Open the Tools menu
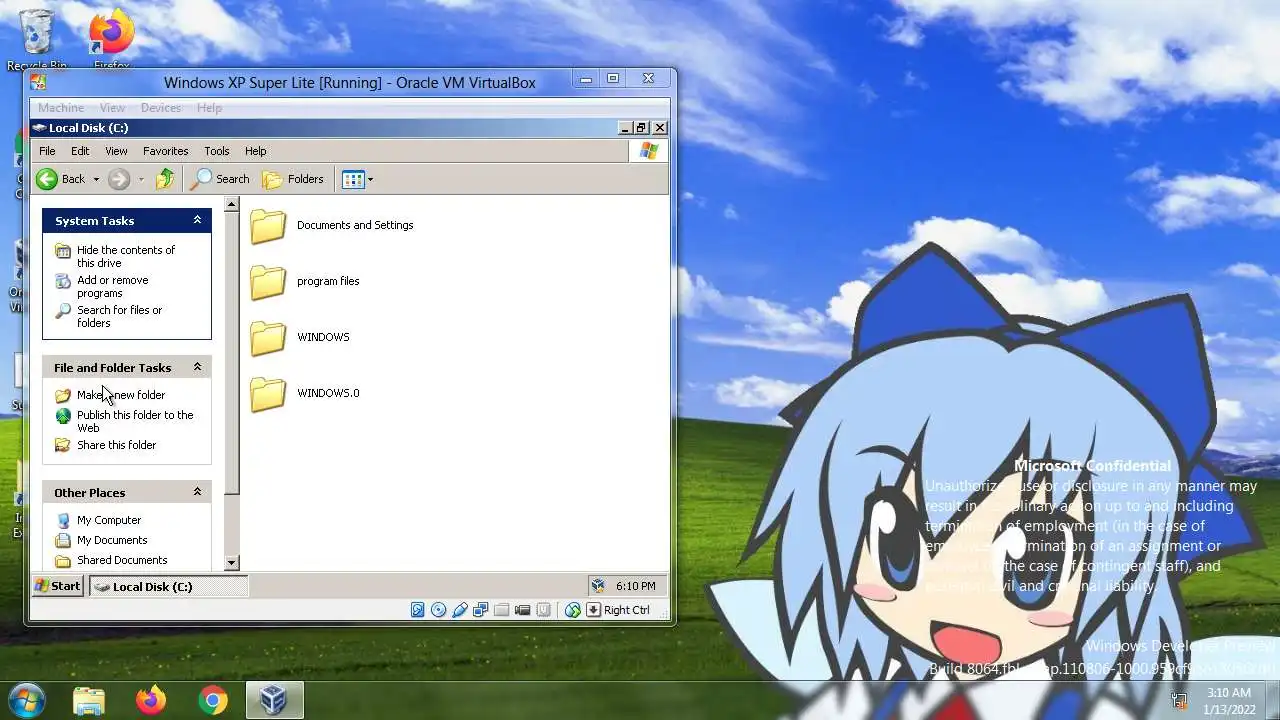This screenshot has width=1280, height=720. click(x=217, y=151)
